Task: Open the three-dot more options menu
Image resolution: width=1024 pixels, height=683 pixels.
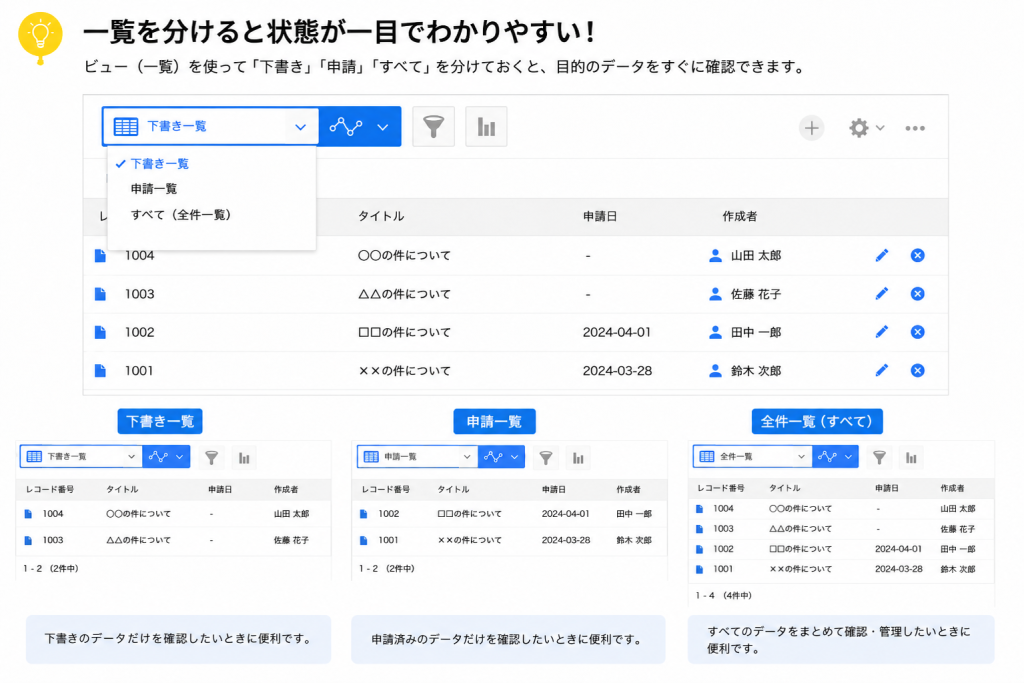Action: tap(915, 129)
